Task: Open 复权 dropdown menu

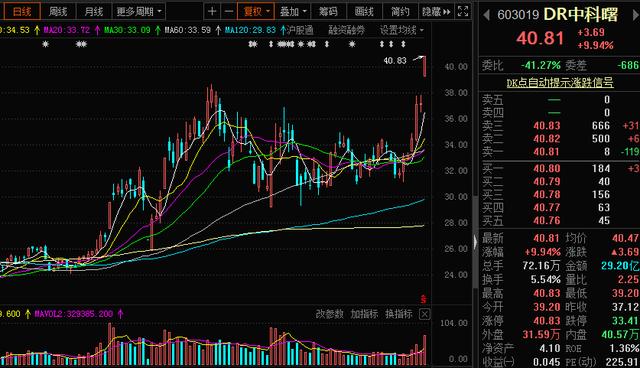Action: pyautogui.click(x=256, y=11)
